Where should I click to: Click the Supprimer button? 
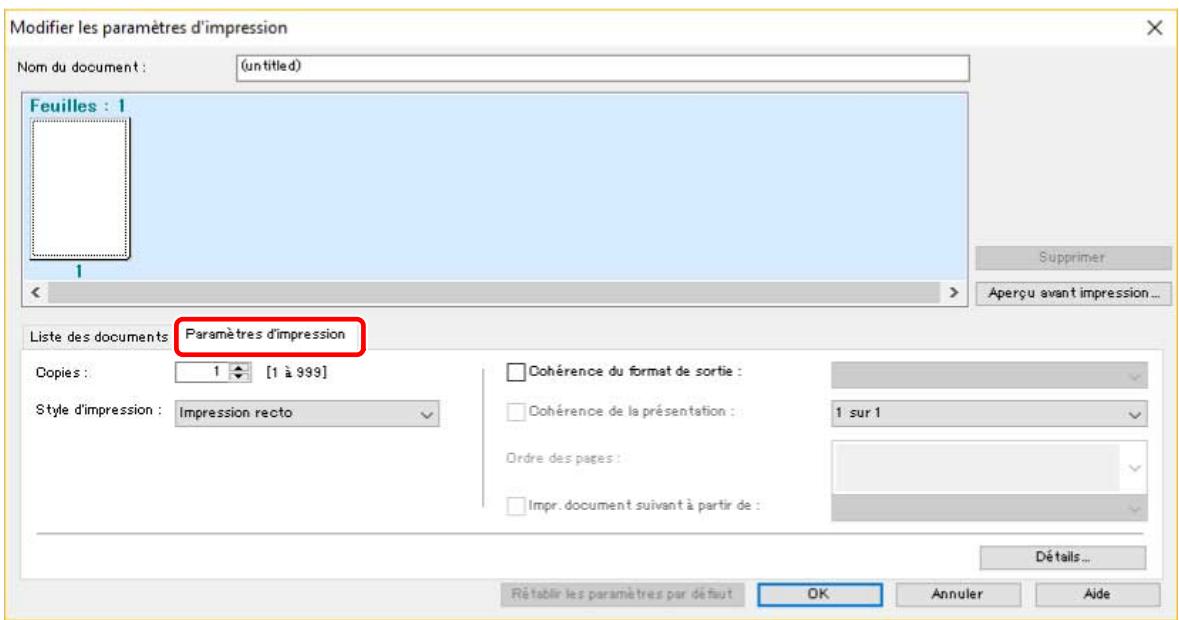coord(1072,257)
